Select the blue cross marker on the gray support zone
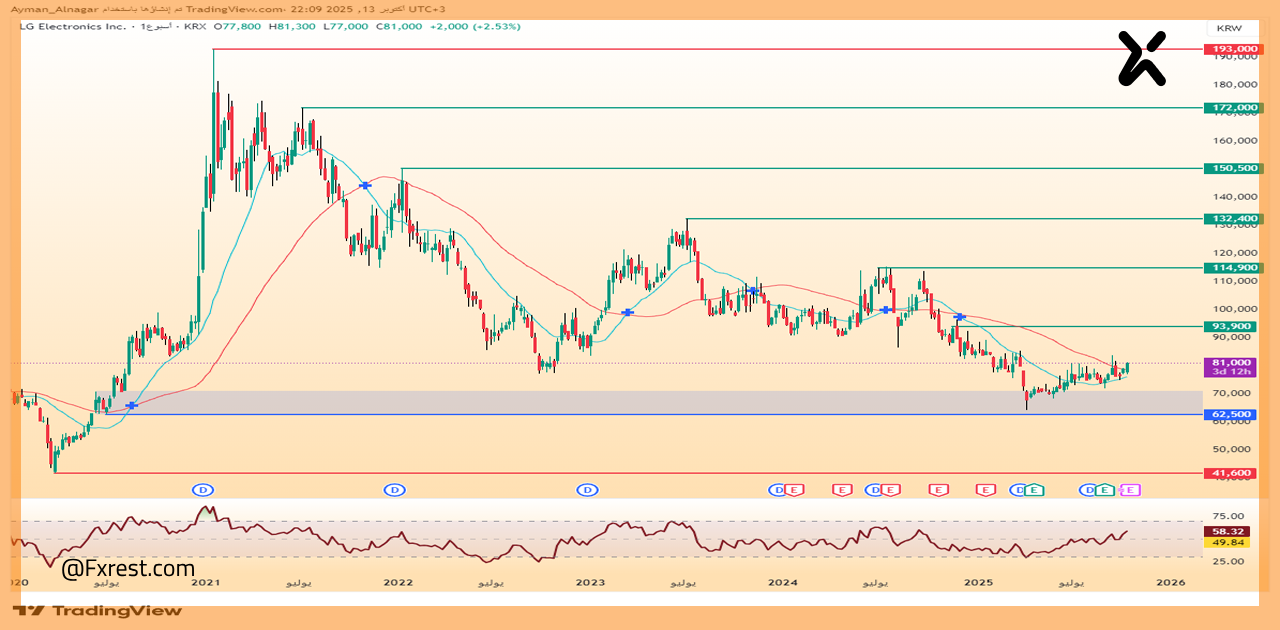The height and width of the screenshot is (630, 1280). click(131, 405)
